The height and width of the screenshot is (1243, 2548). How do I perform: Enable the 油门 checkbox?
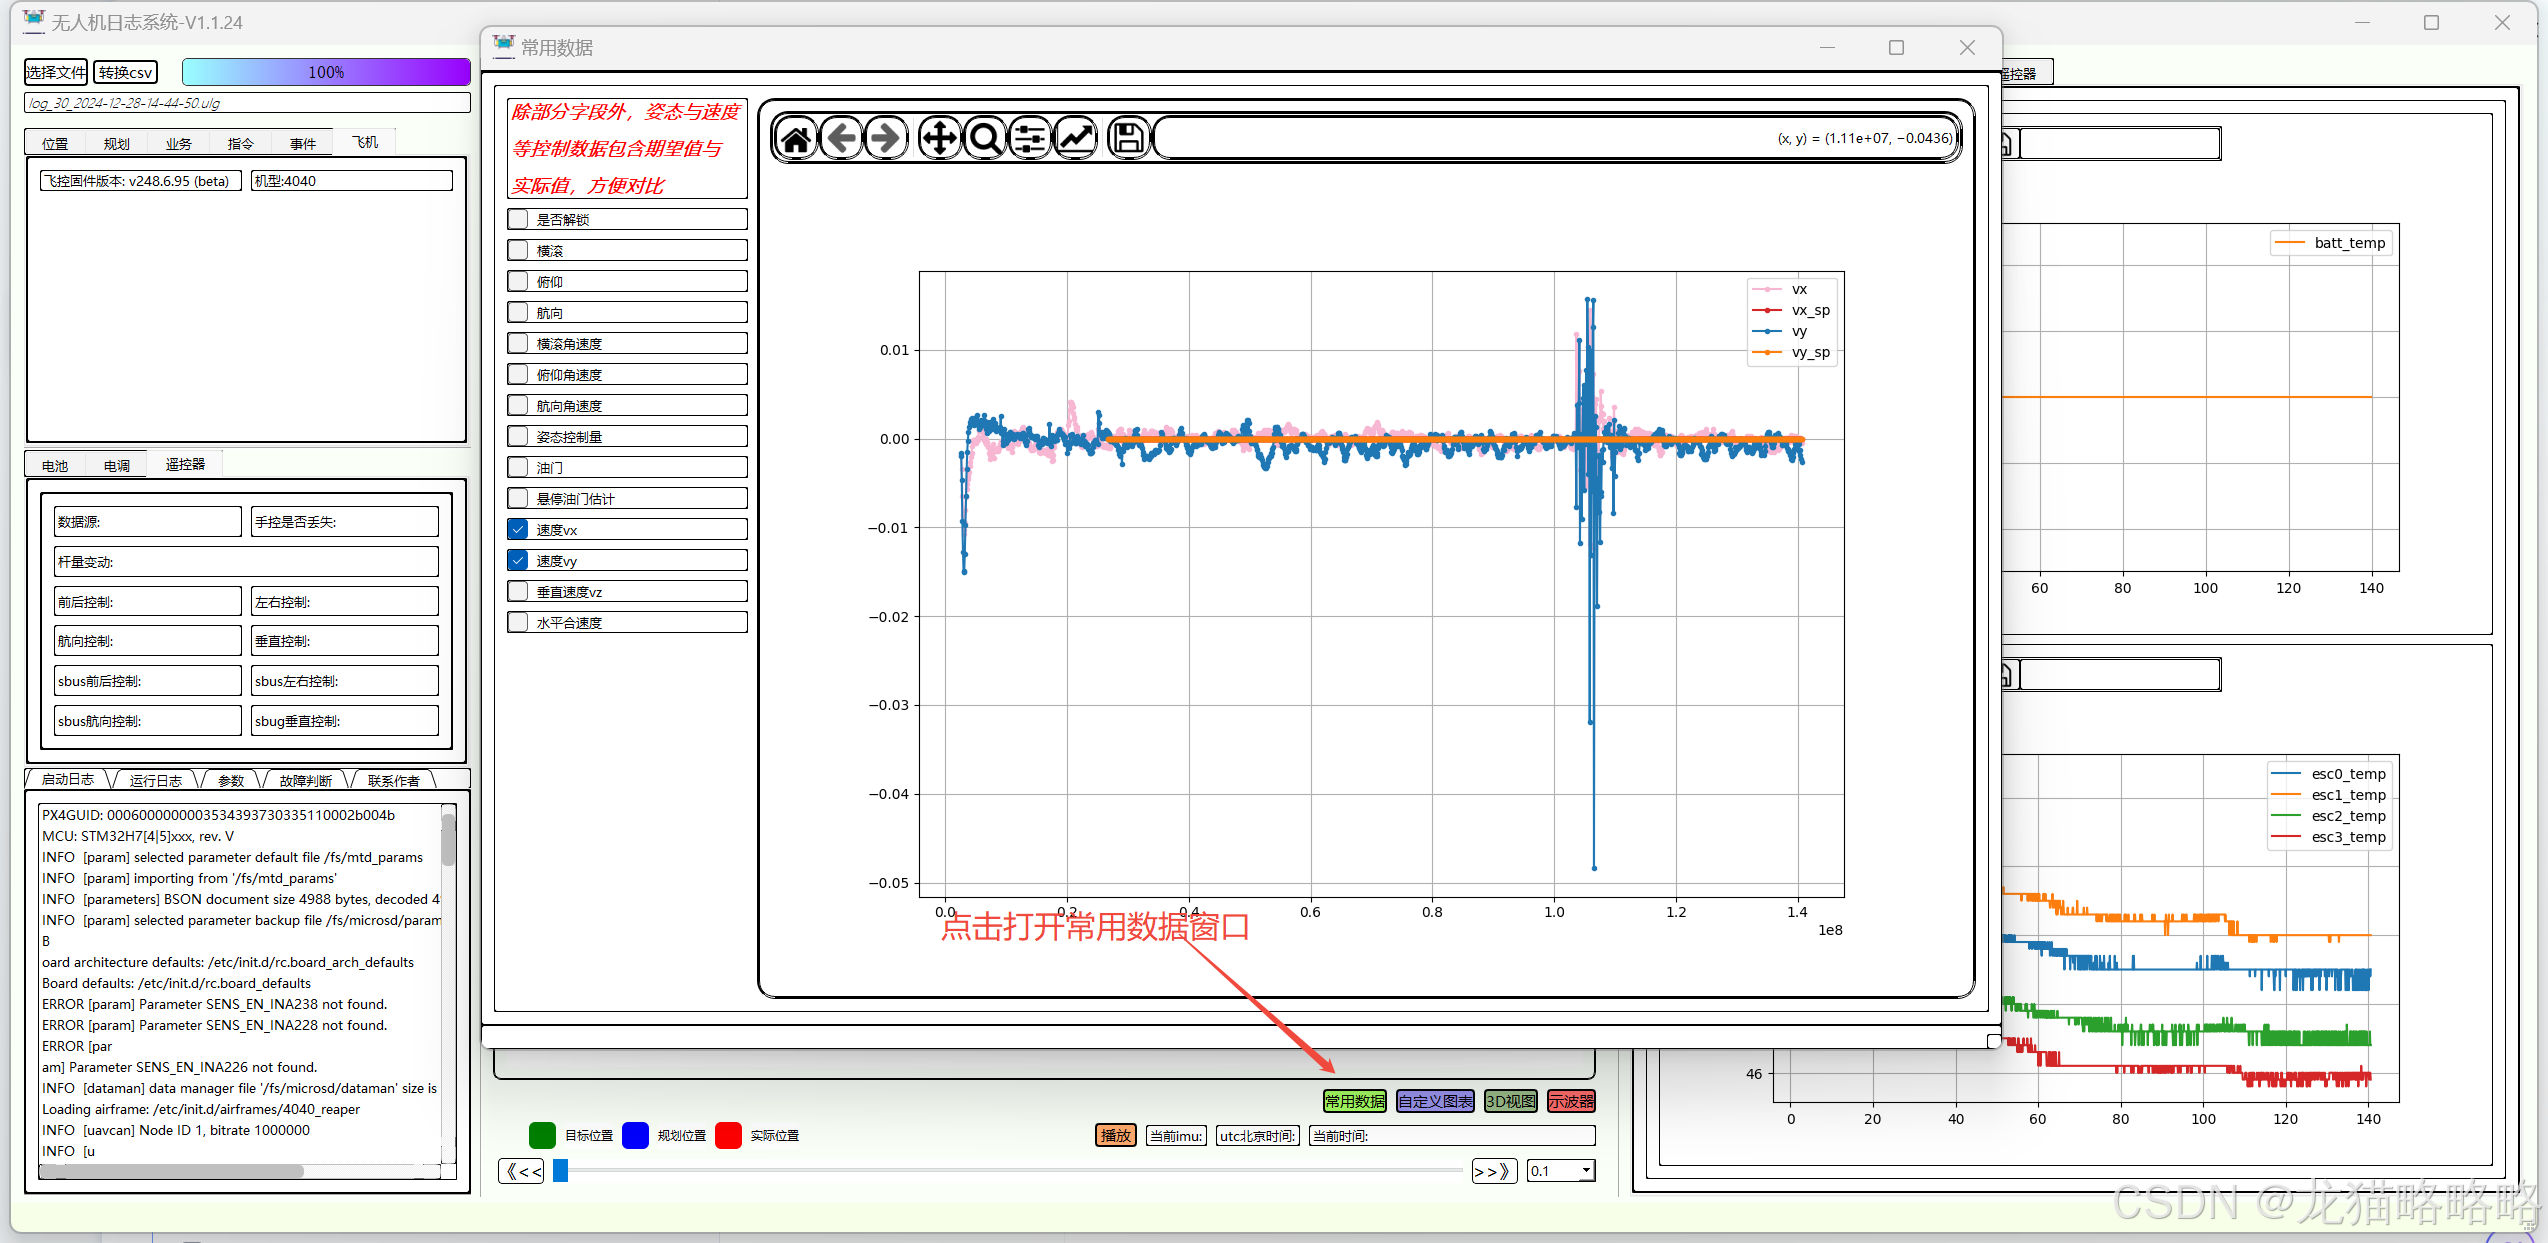pyautogui.click(x=518, y=467)
